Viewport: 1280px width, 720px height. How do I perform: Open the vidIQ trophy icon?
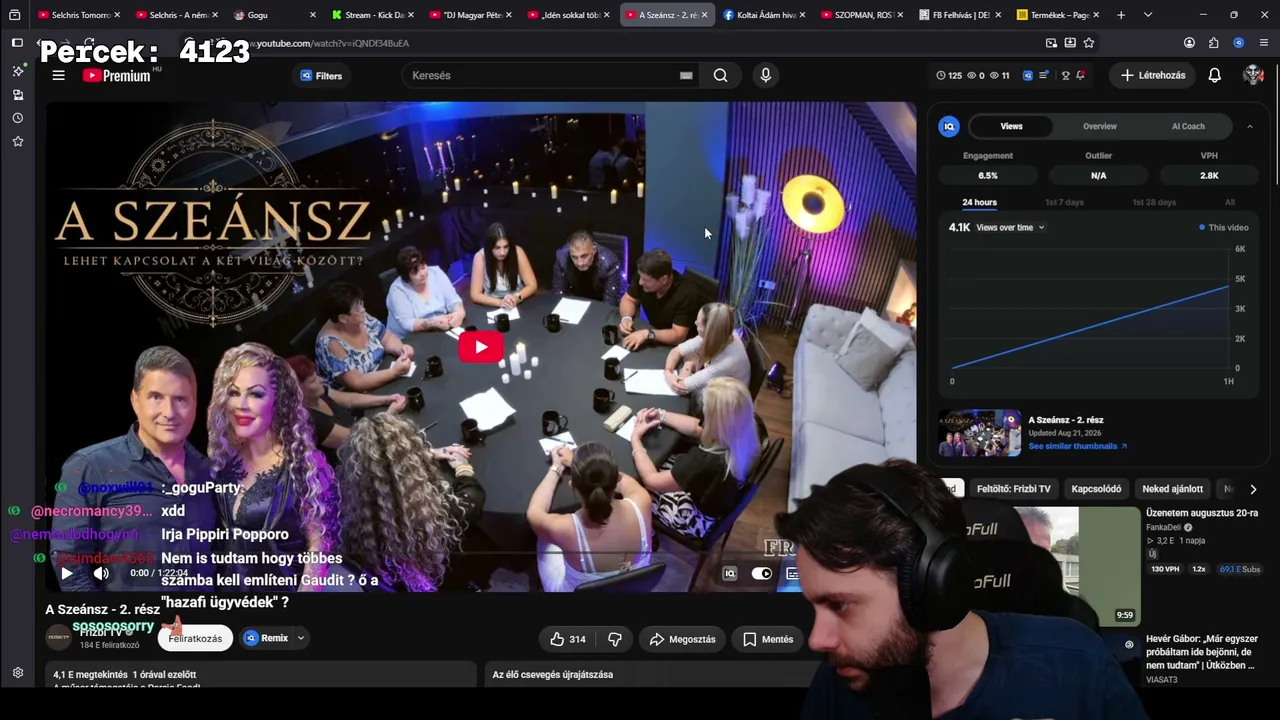pyautogui.click(x=1065, y=75)
